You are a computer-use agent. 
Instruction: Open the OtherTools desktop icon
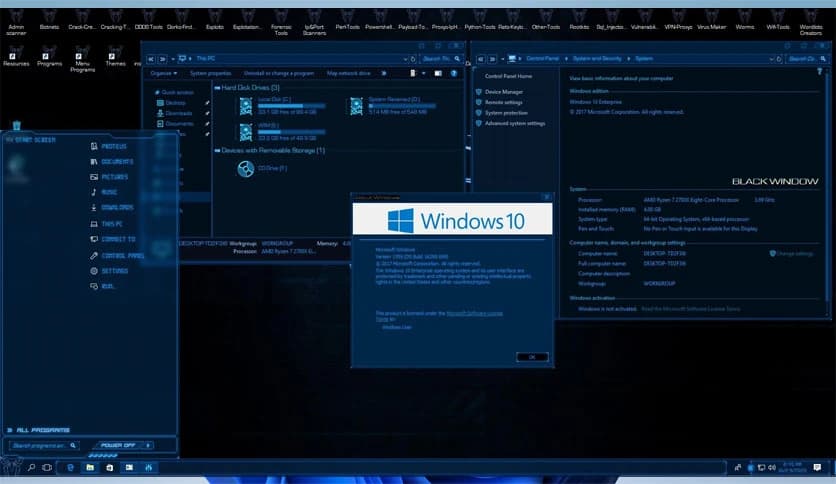545,20
